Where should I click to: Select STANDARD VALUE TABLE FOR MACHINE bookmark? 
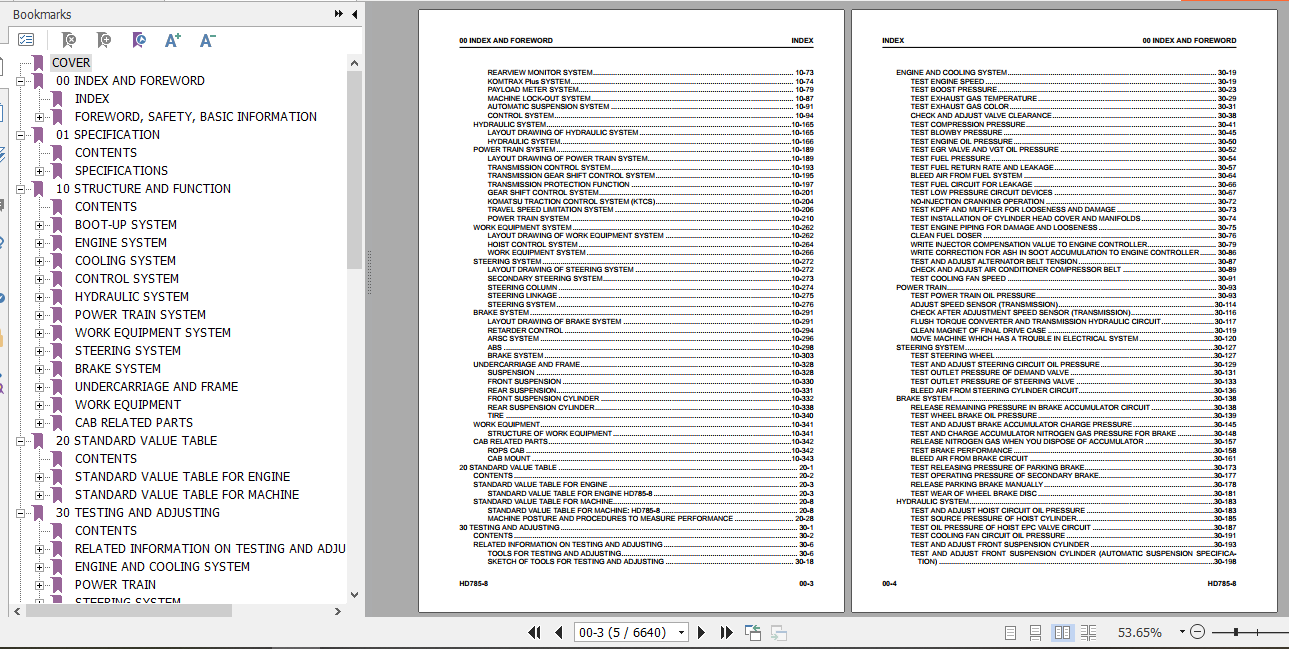coord(187,495)
